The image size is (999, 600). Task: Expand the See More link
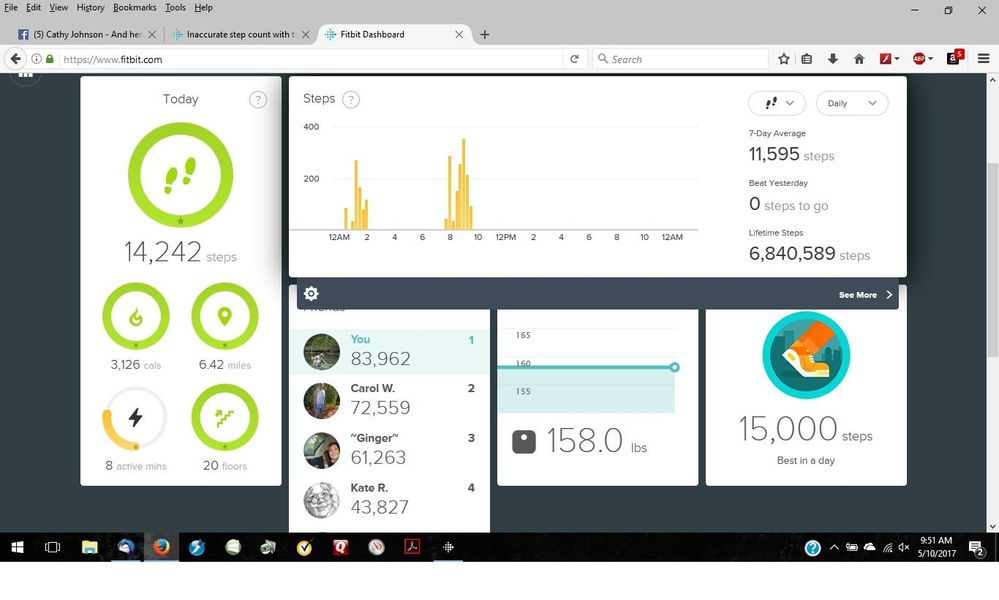[x=865, y=295]
